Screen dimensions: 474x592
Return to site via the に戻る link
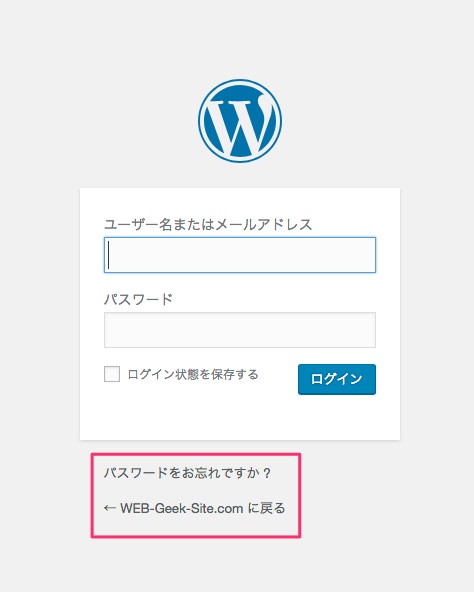195,508
